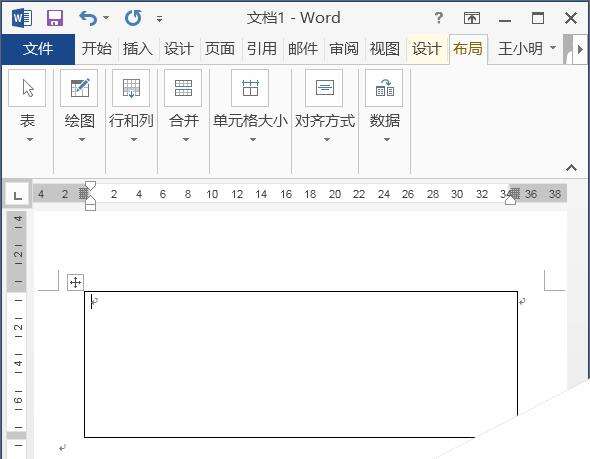This screenshot has height=459, width=590.
Task: Switch to the 页面 tab
Action: pos(220,49)
